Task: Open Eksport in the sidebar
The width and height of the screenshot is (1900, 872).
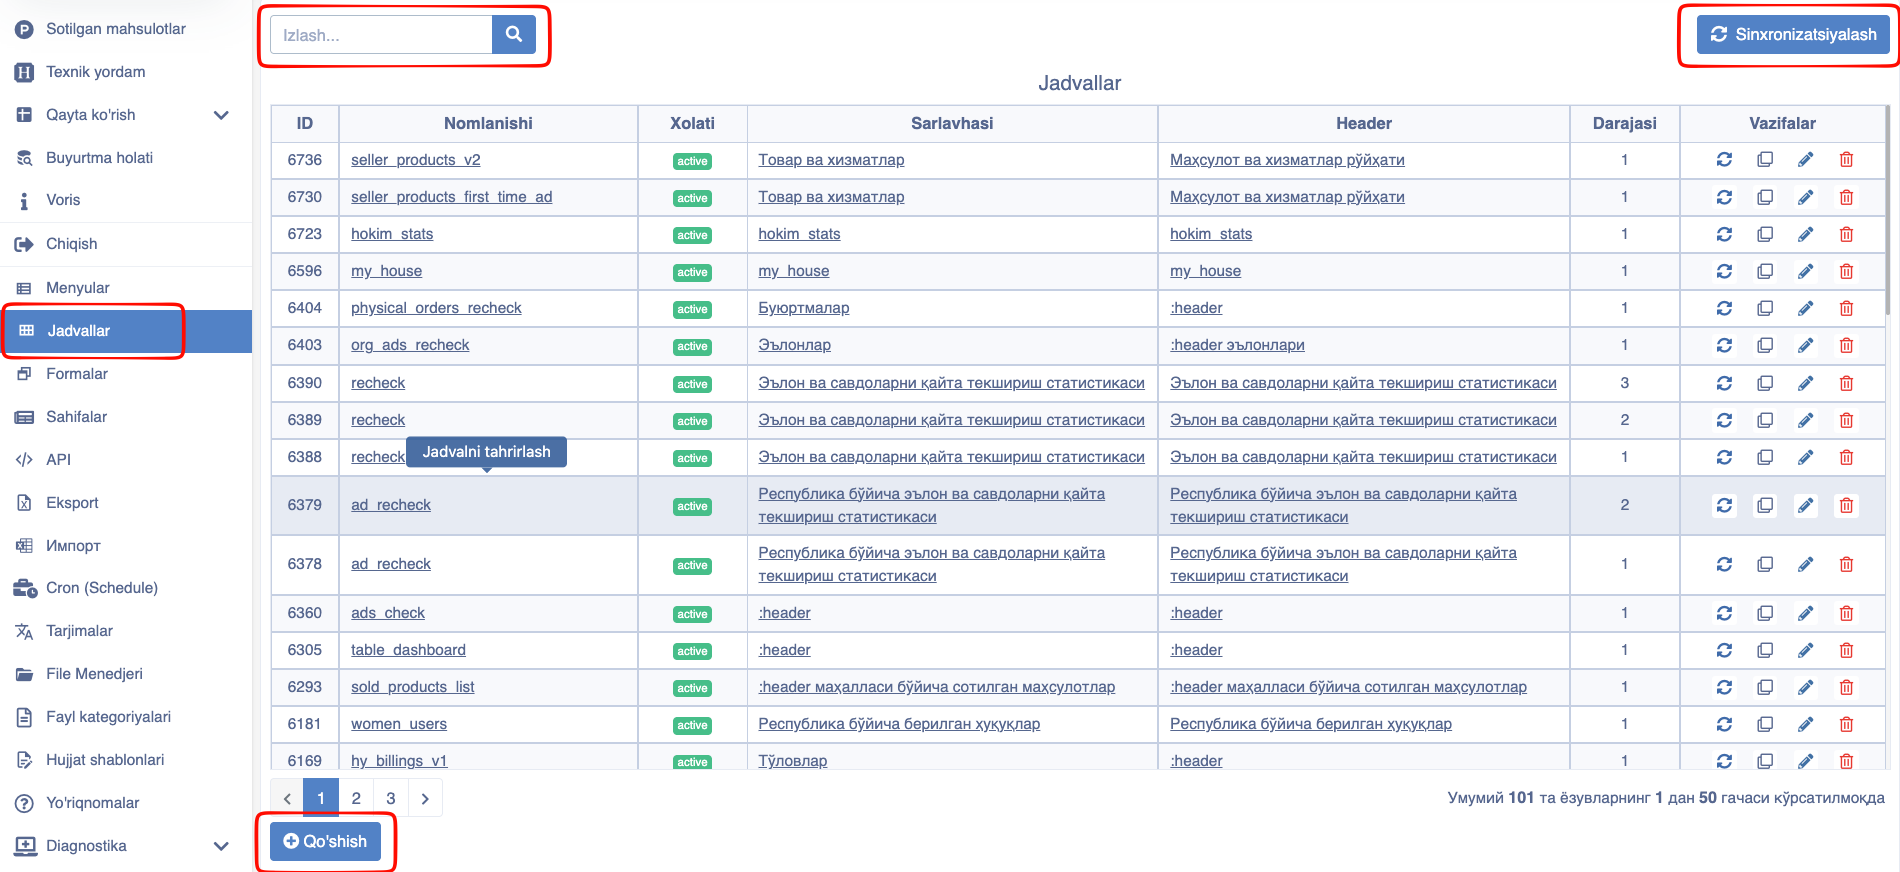Action: [x=126, y=503]
